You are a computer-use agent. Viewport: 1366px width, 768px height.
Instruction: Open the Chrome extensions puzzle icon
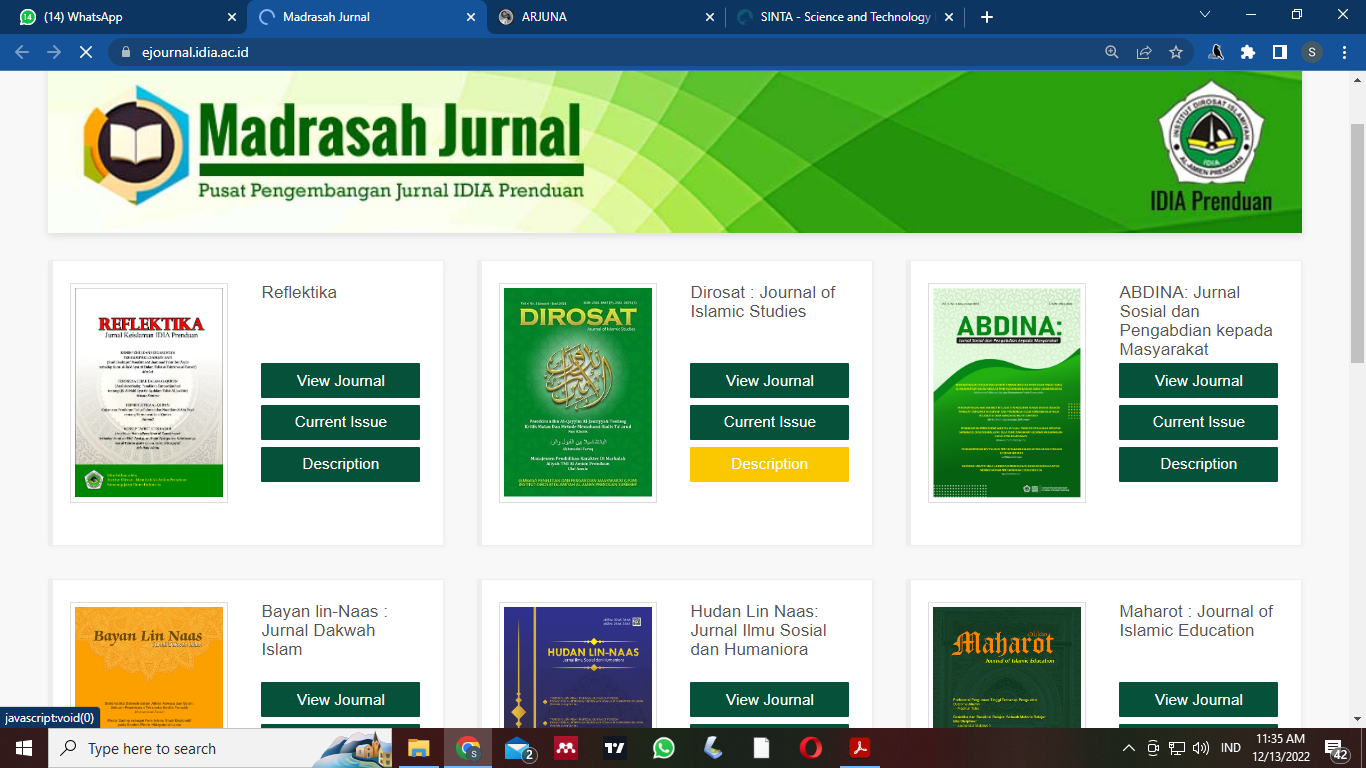pos(1247,52)
